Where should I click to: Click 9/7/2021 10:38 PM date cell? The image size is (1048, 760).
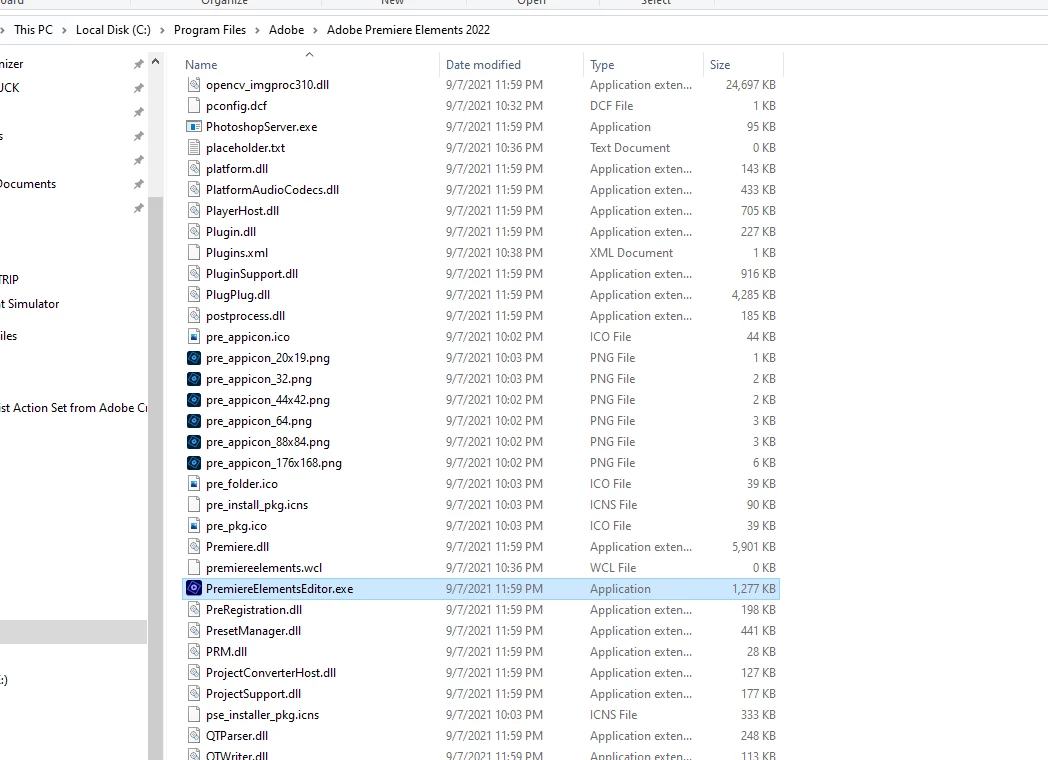click(494, 253)
